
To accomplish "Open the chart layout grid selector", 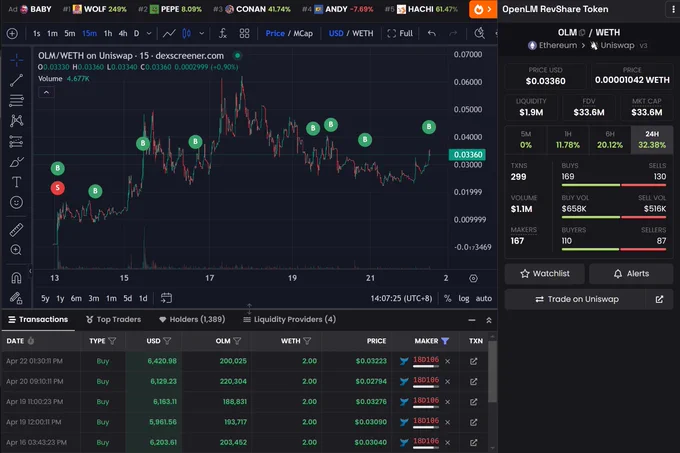I will click(244, 33).
